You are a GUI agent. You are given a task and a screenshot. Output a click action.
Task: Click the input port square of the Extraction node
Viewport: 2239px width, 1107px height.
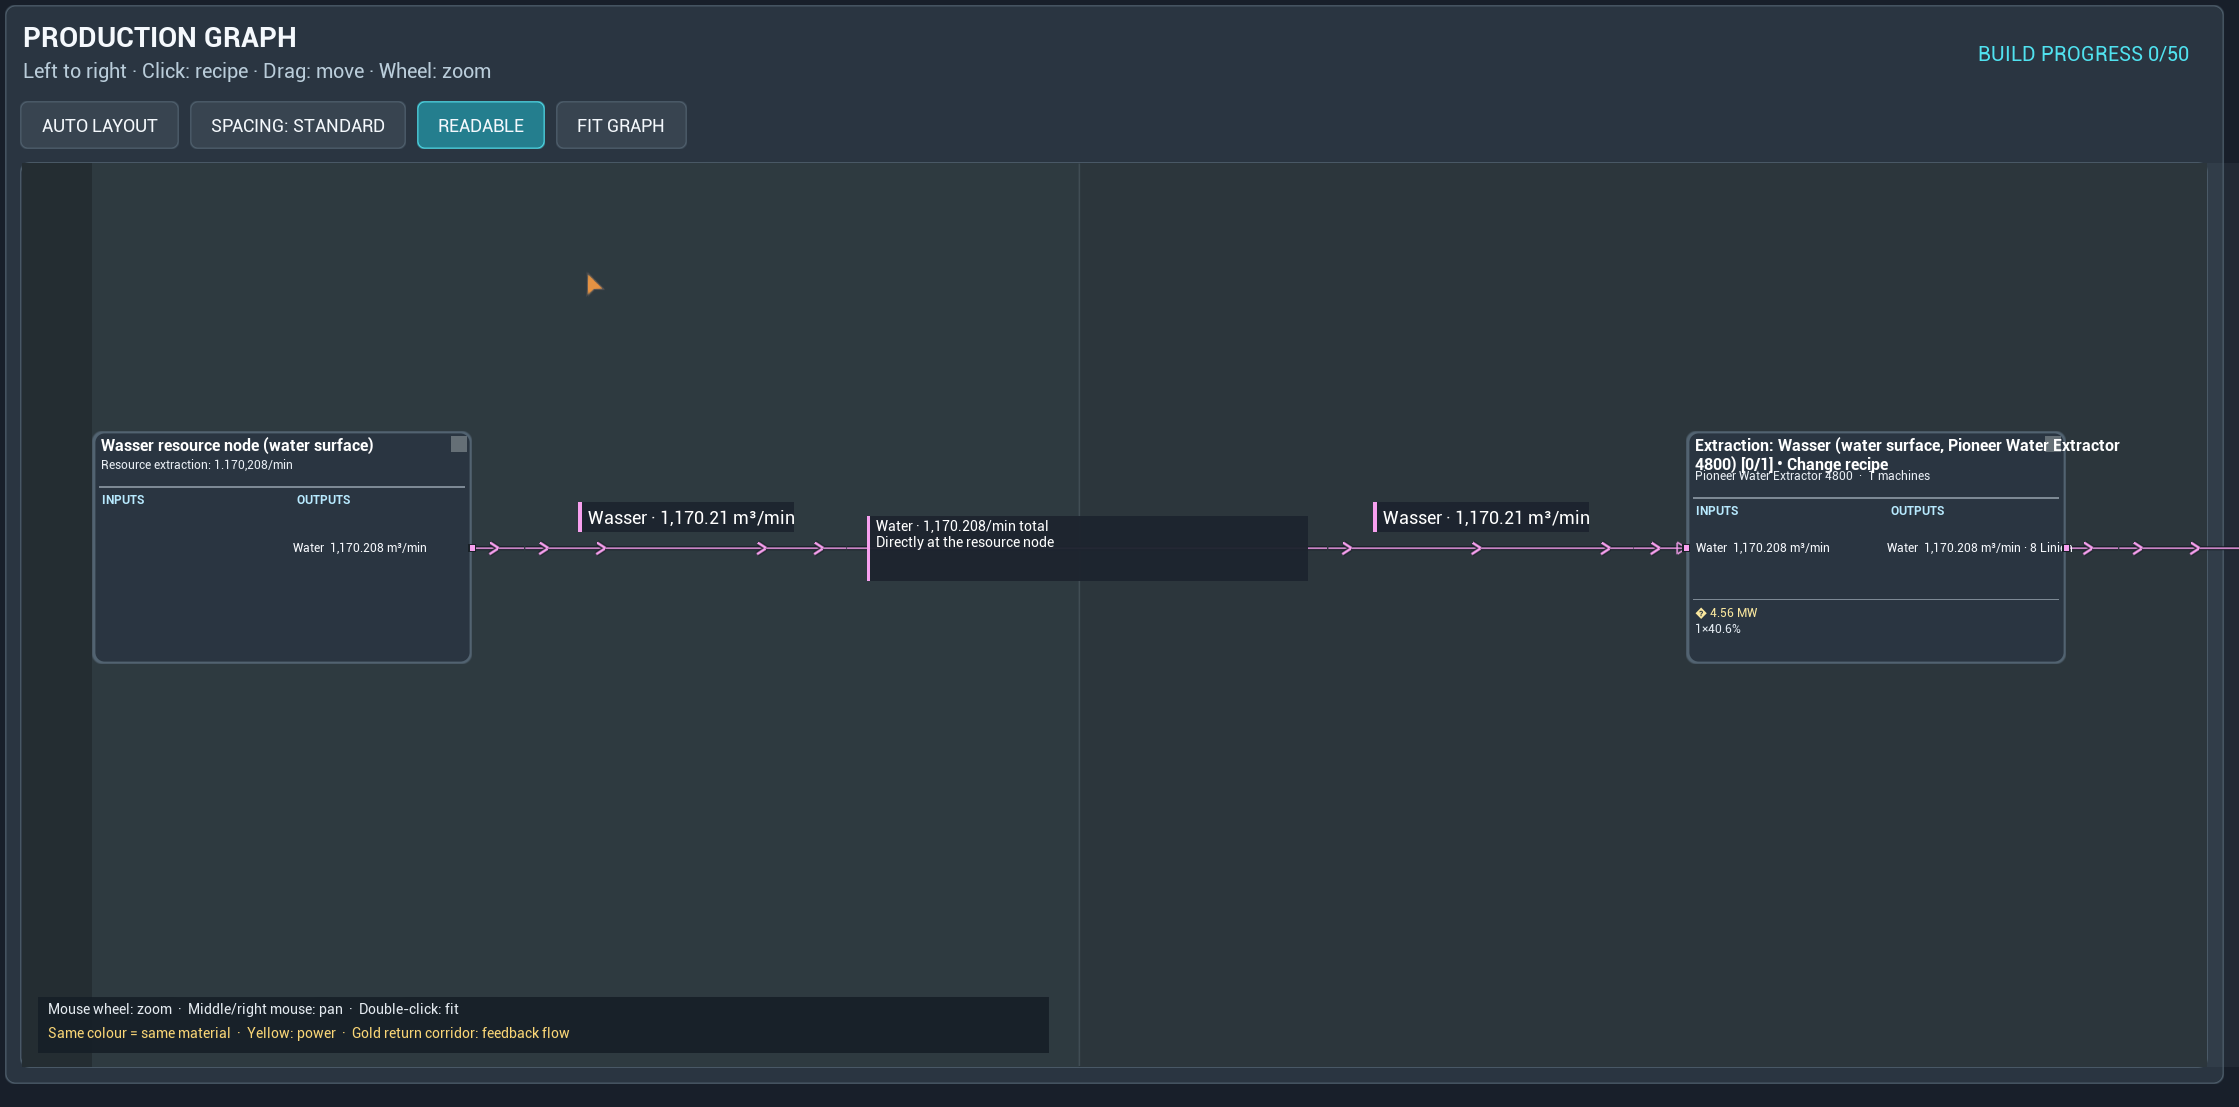1686,548
